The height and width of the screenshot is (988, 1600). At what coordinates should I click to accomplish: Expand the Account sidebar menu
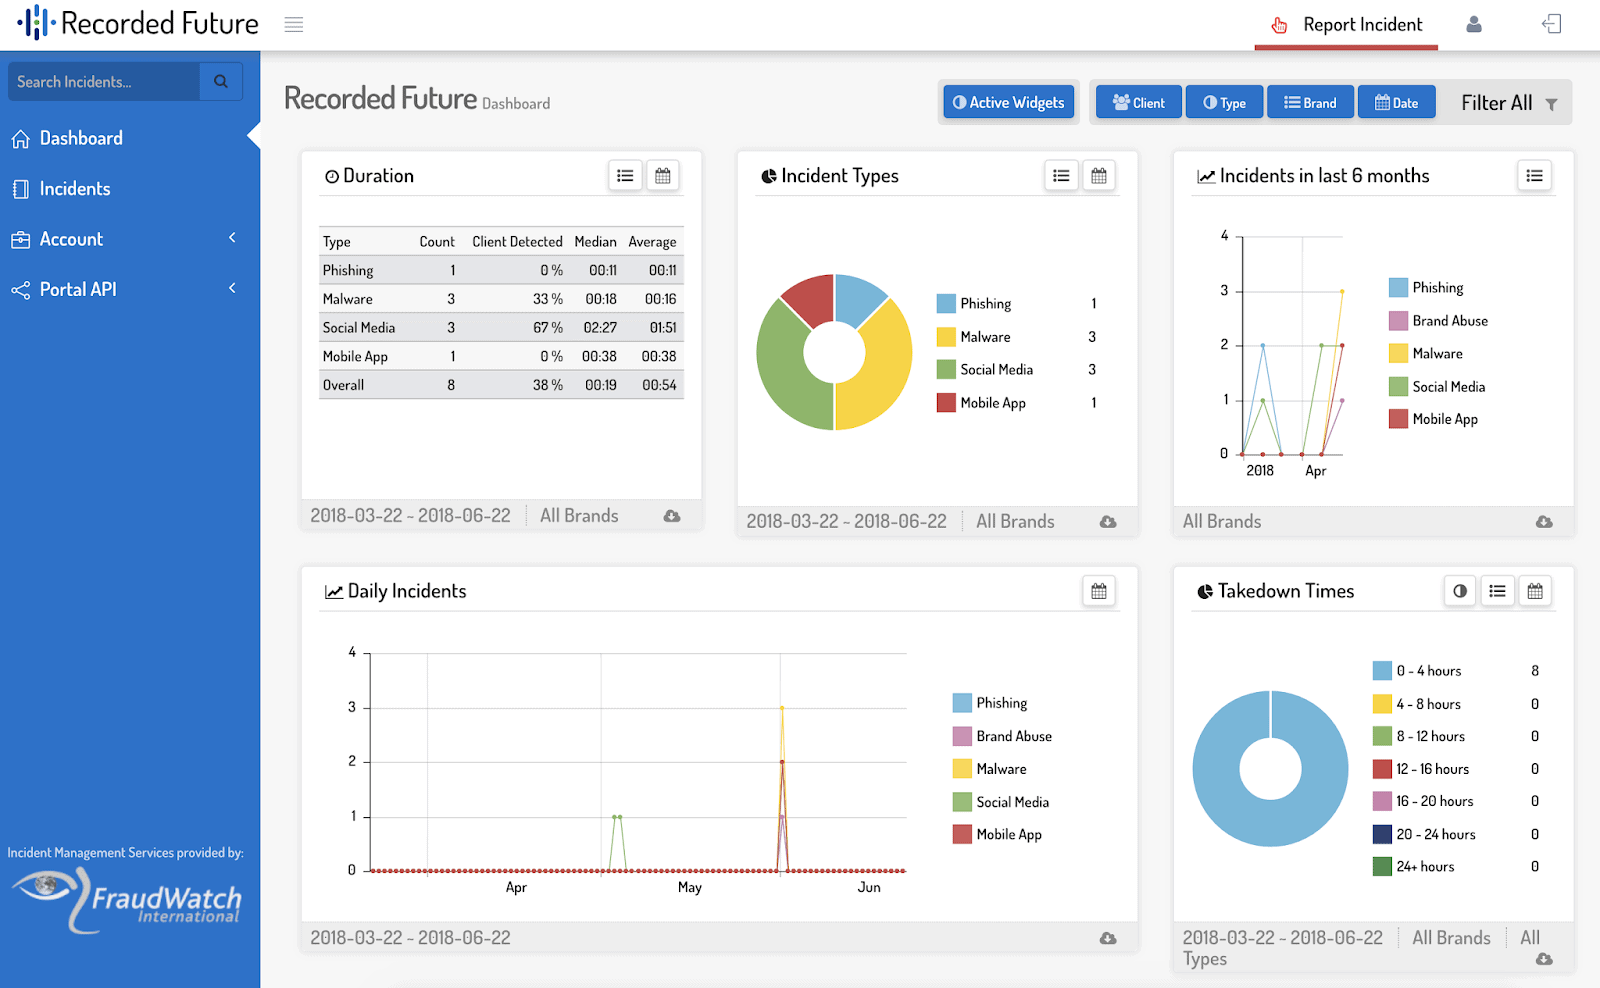click(x=125, y=239)
